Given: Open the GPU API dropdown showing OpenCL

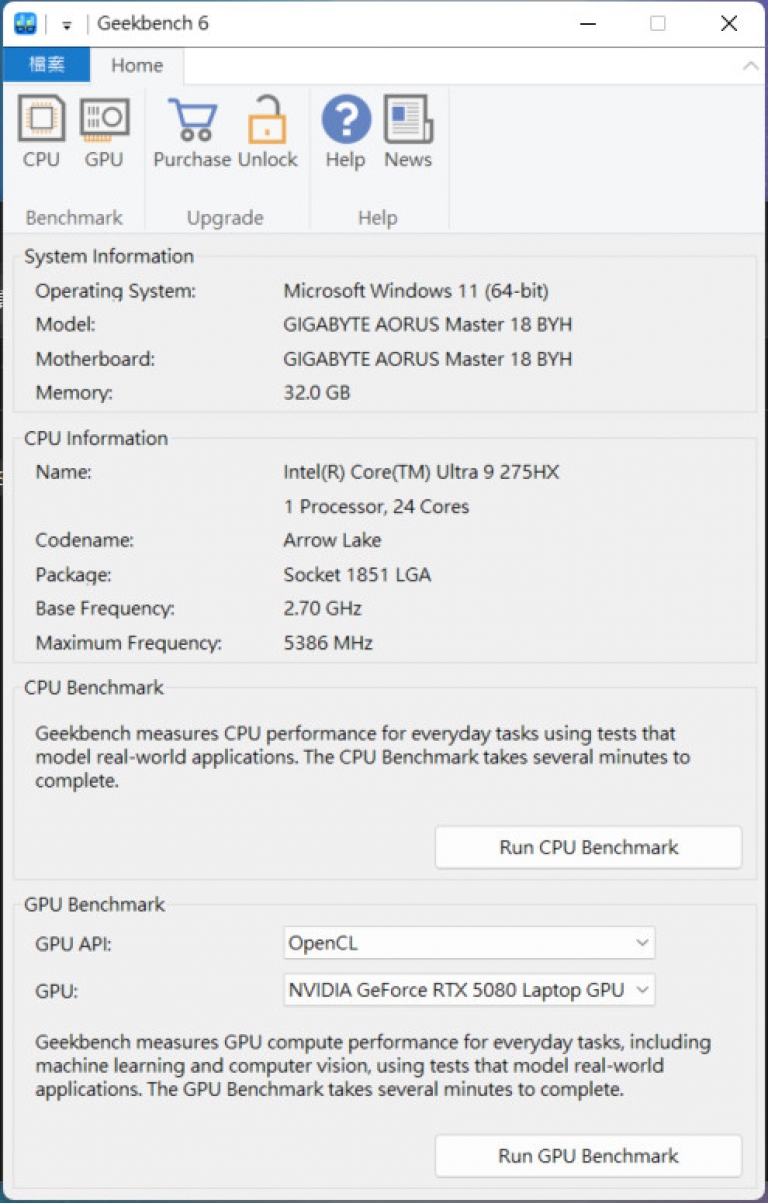Looking at the screenshot, I should 469,942.
